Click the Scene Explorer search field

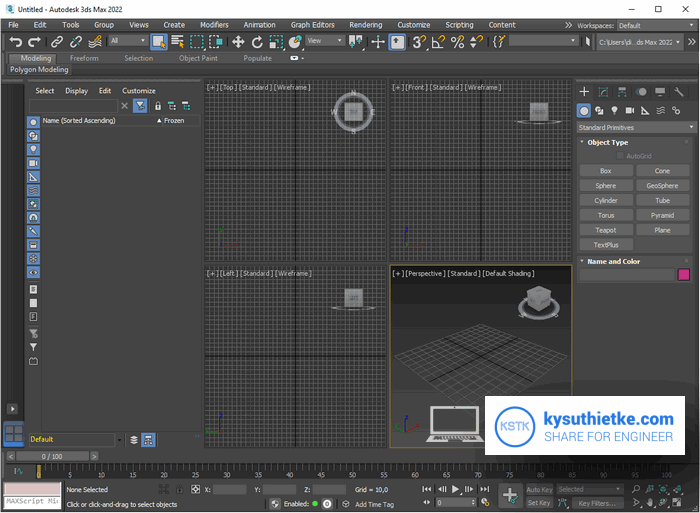[73, 106]
